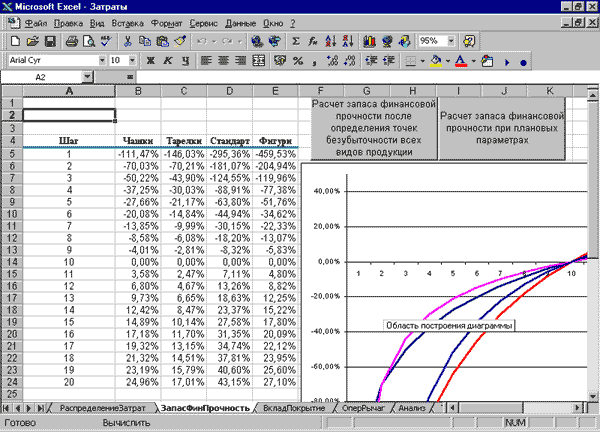The height and width of the screenshot is (432, 600).
Task: Merge and center cells icon
Action: [259, 61]
